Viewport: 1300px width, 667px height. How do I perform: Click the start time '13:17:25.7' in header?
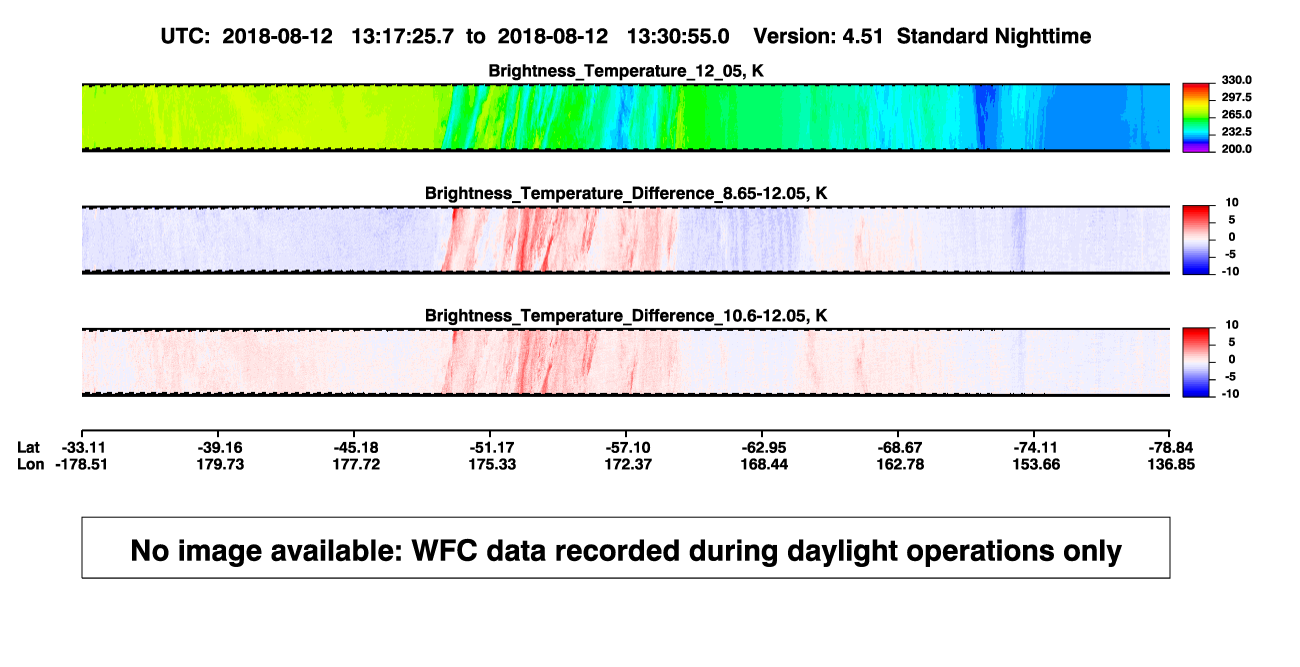pos(402,36)
